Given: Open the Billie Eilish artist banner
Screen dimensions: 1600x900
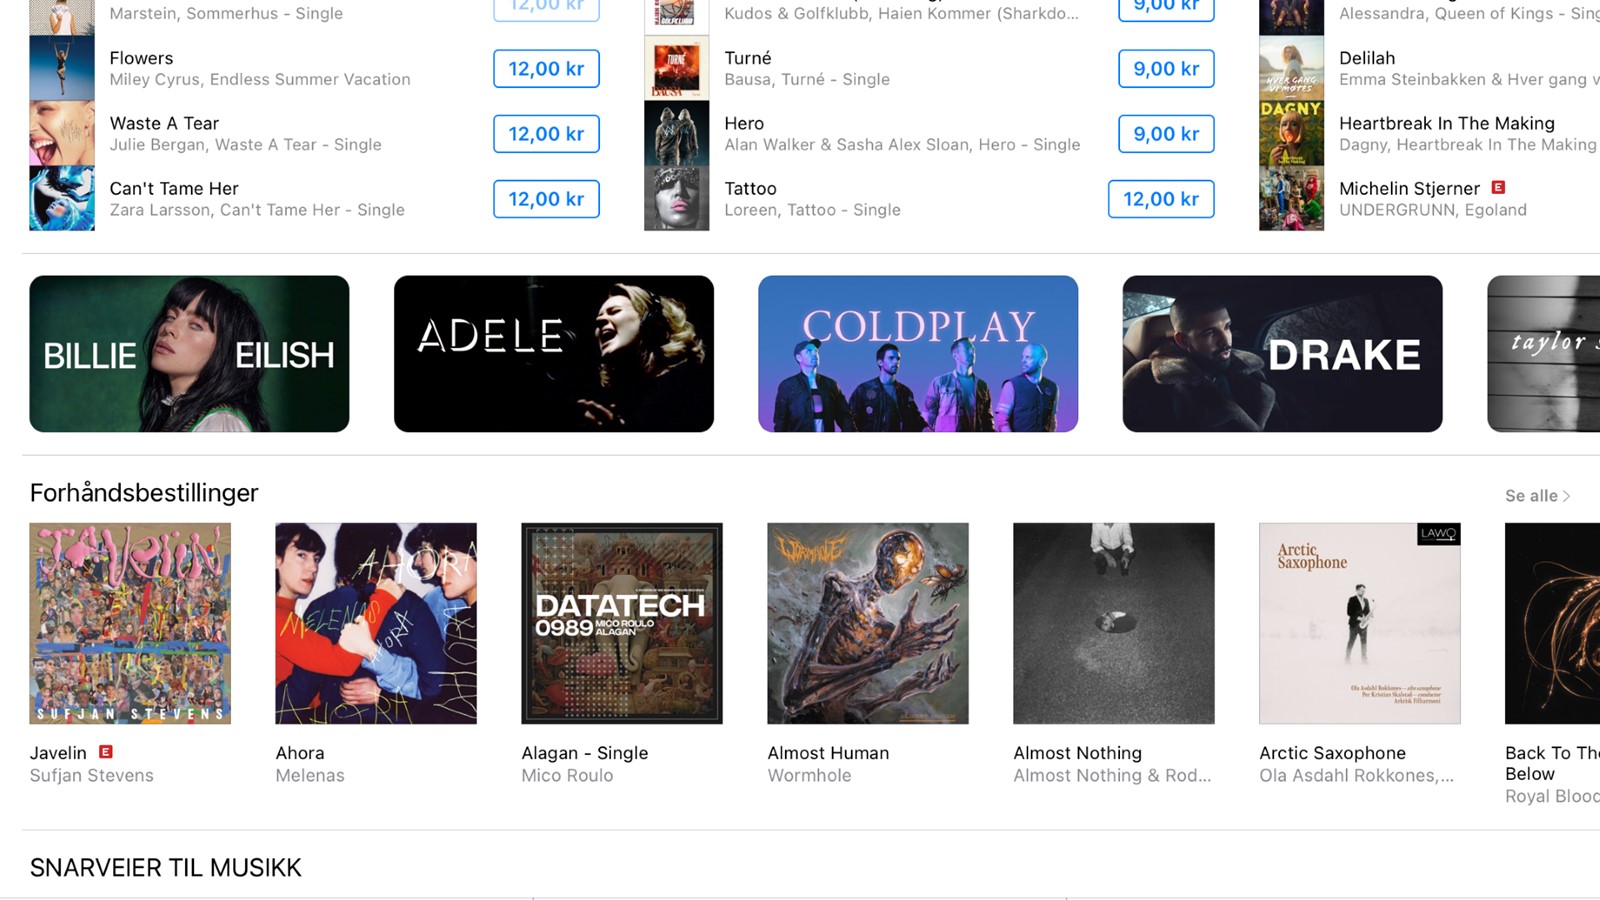Looking at the screenshot, I should [189, 354].
